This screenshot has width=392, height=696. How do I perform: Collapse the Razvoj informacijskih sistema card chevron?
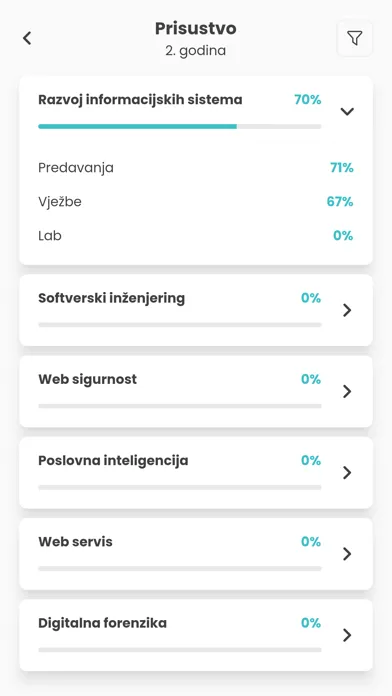pos(347,111)
